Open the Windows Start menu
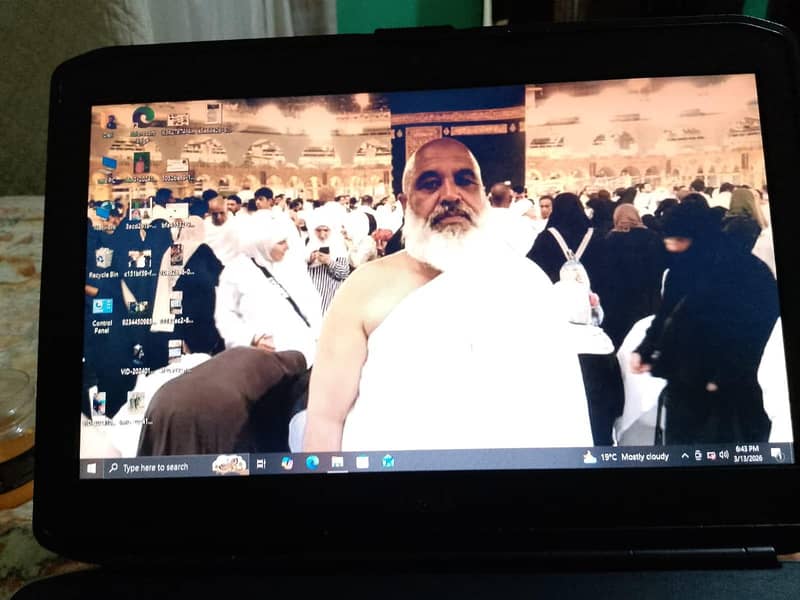800x600 pixels. [92, 468]
